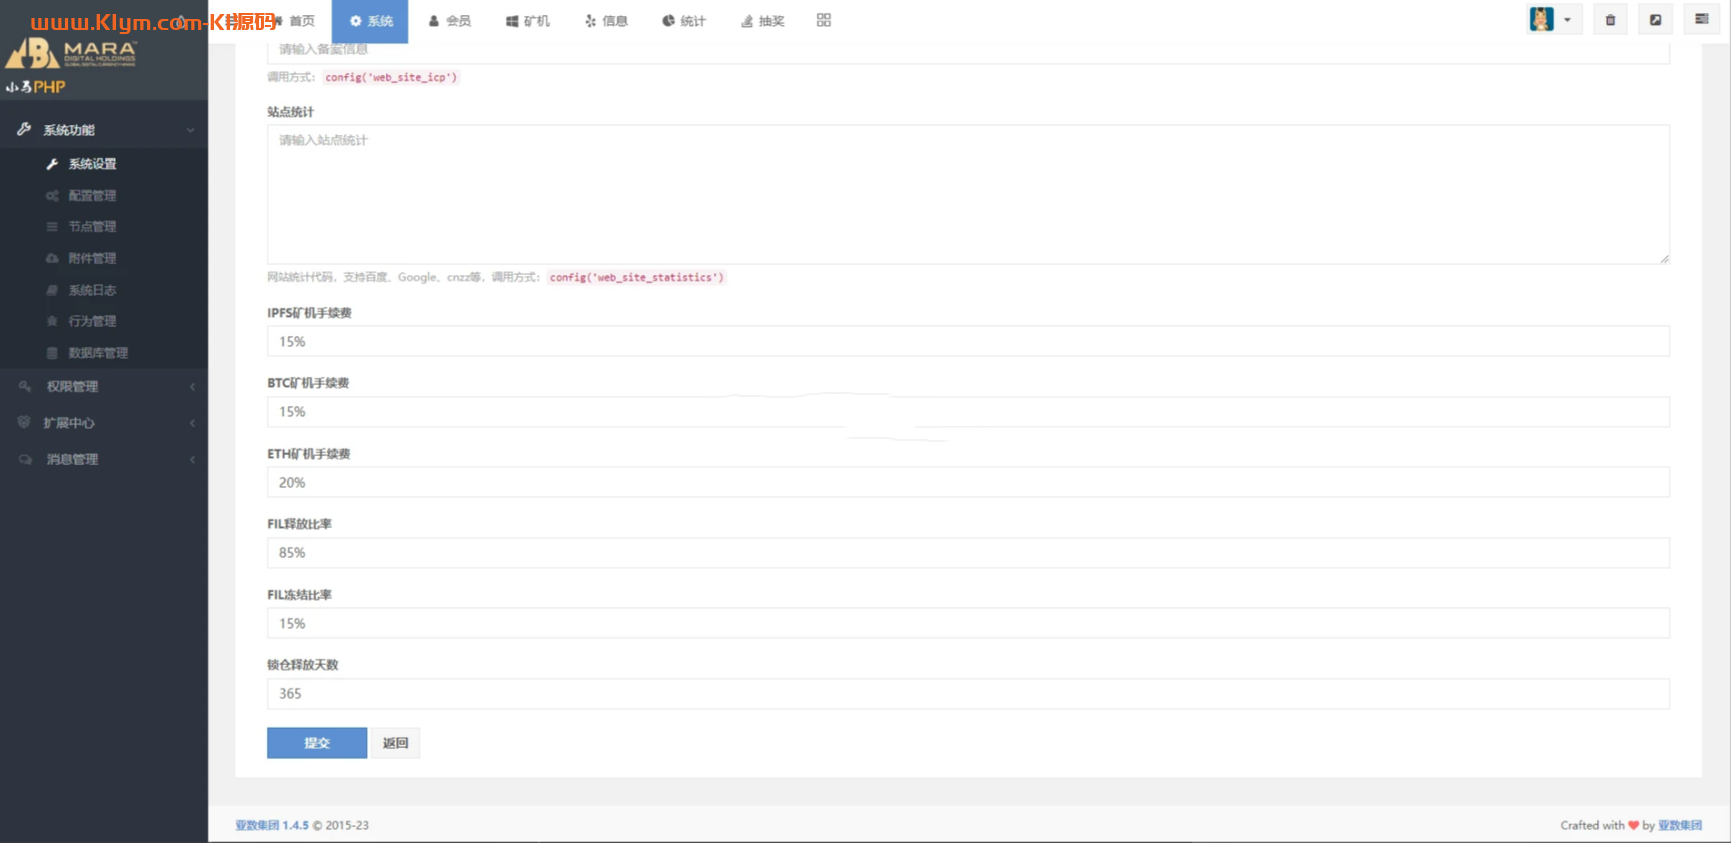Click the 返回 back button
The height and width of the screenshot is (843, 1731).
click(396, 743)
